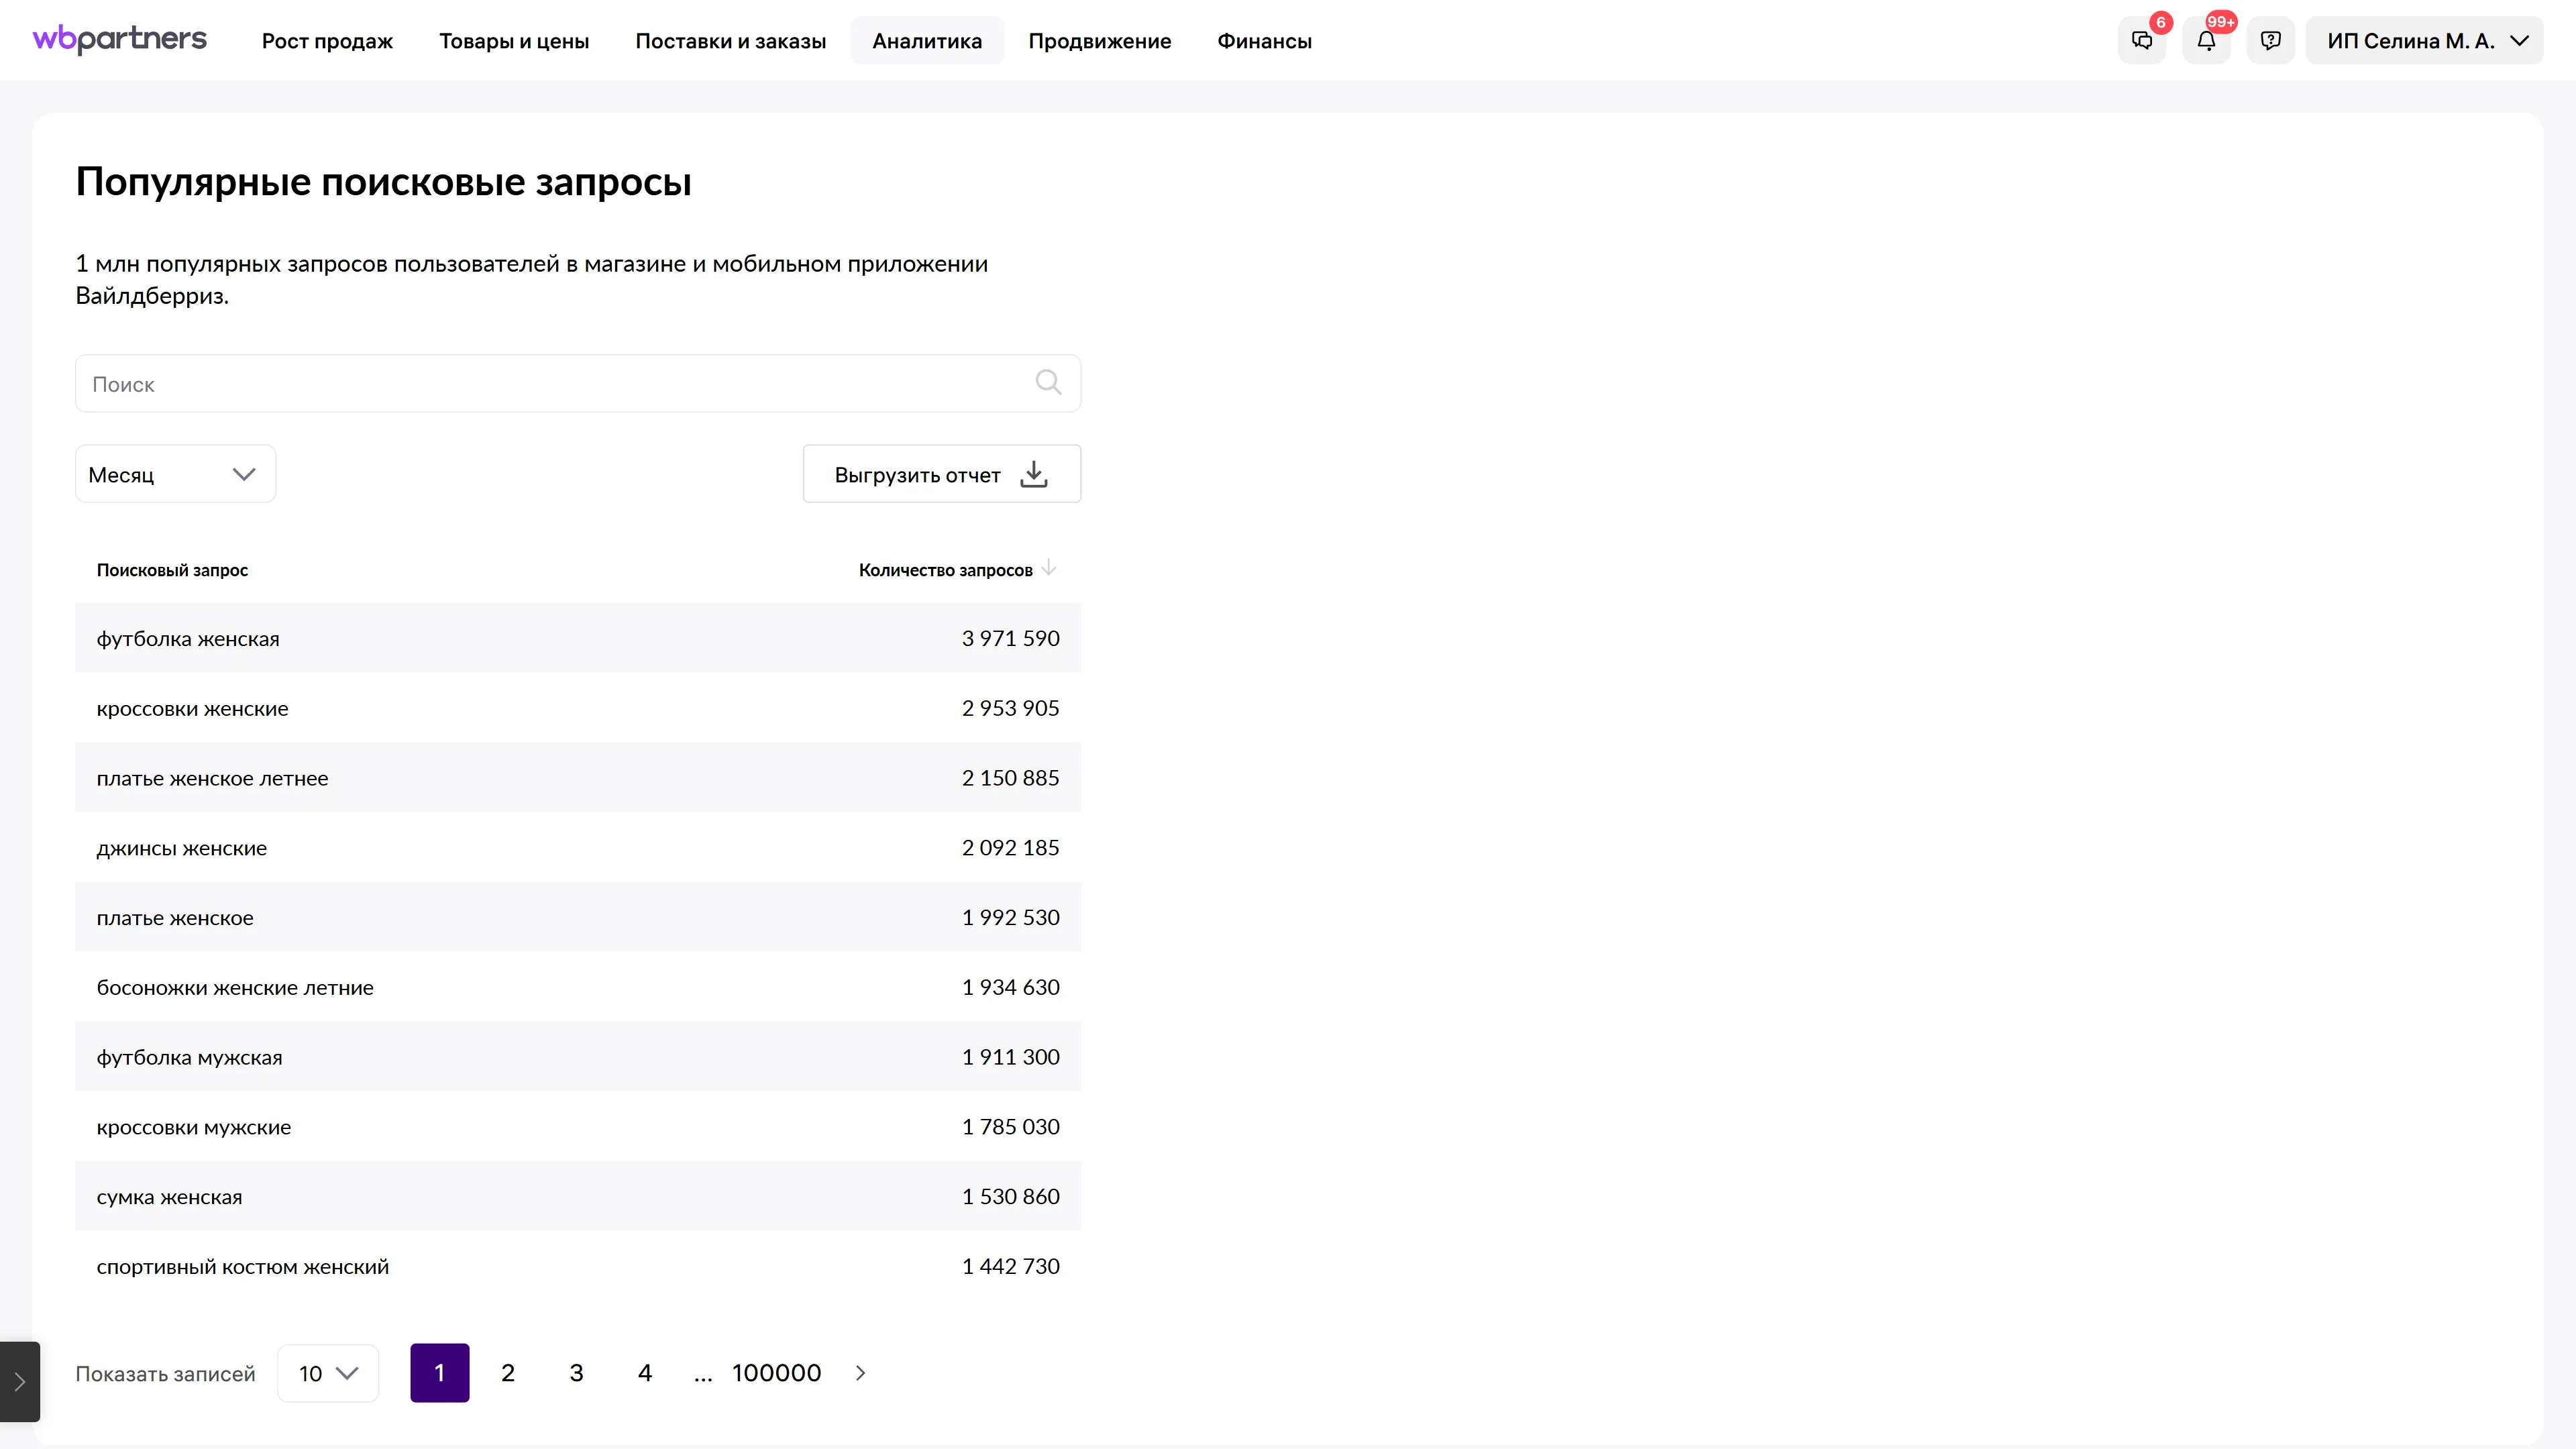Viewport: 2576px width, 1449px height.
Task: Open the Месяц period dropdown
Action: pyautogui.click(x=175, y=474)
